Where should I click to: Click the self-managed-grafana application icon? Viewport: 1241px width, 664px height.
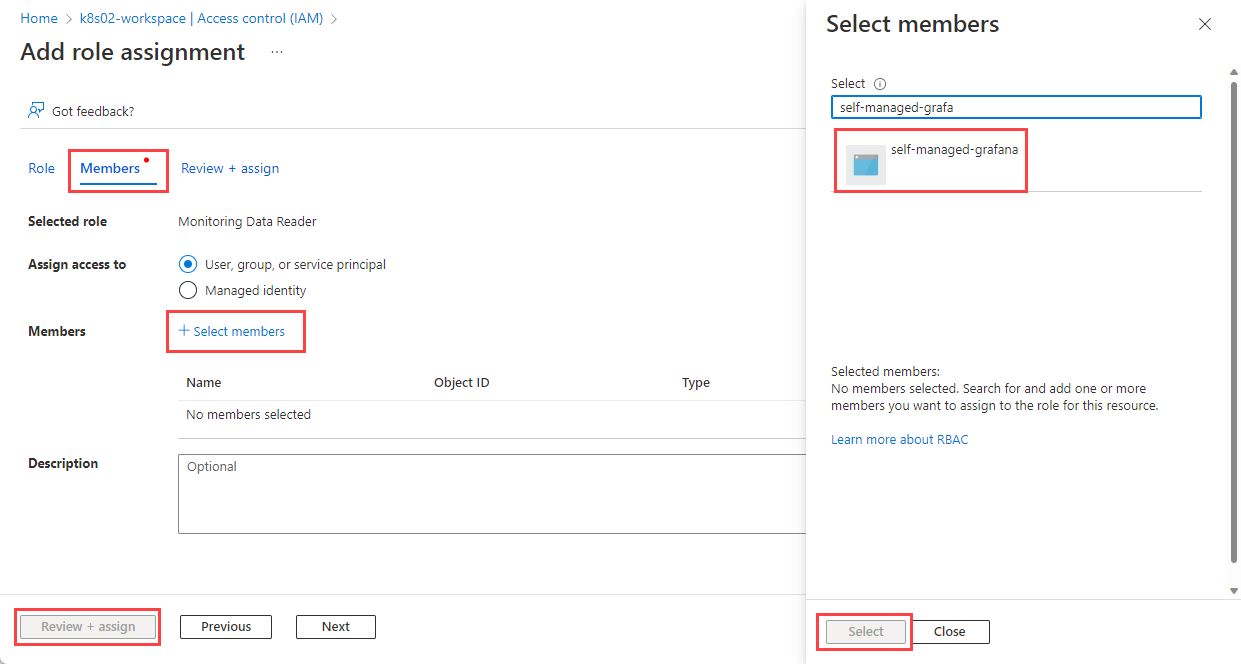(x=865, y=165)
